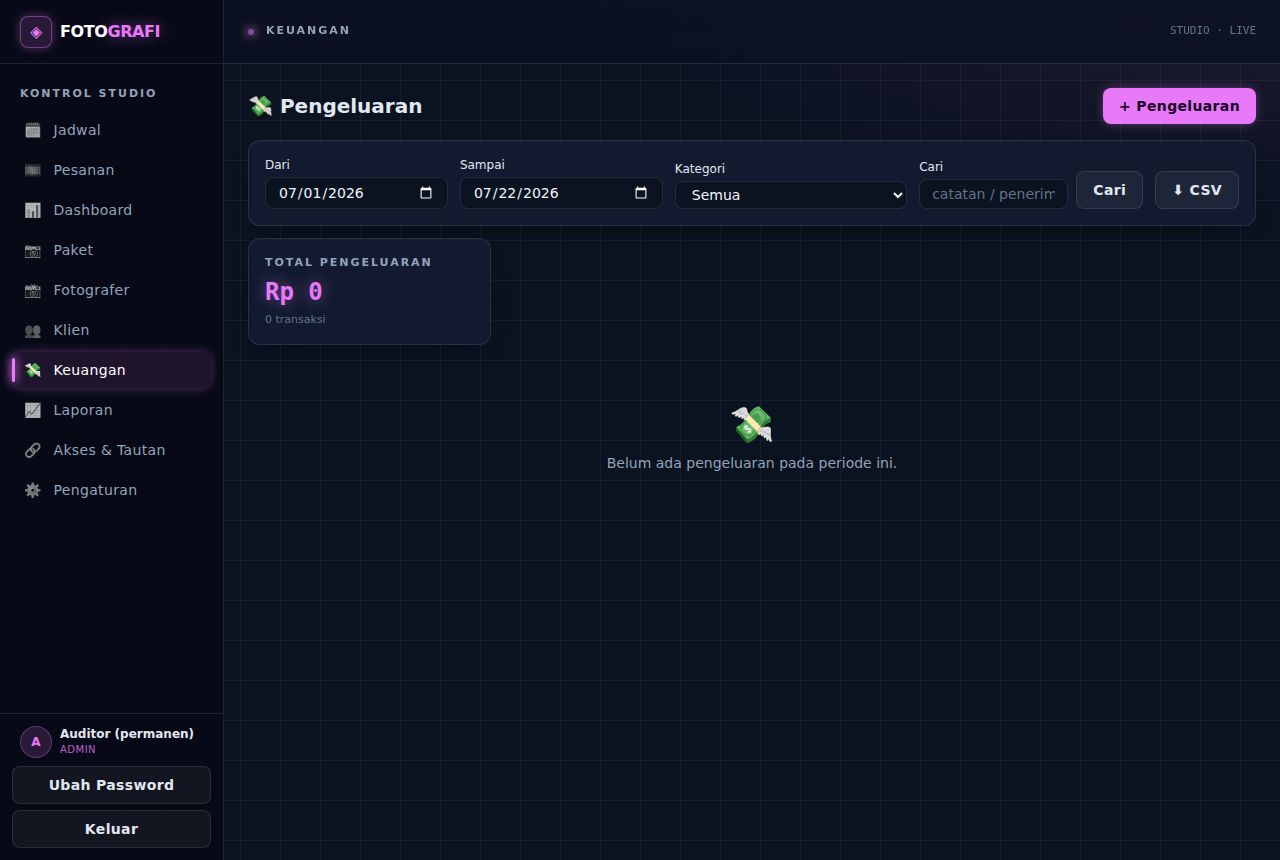Click the Ubah Password button
This screenshot has width=1280, height=860.
click(111, 785)
